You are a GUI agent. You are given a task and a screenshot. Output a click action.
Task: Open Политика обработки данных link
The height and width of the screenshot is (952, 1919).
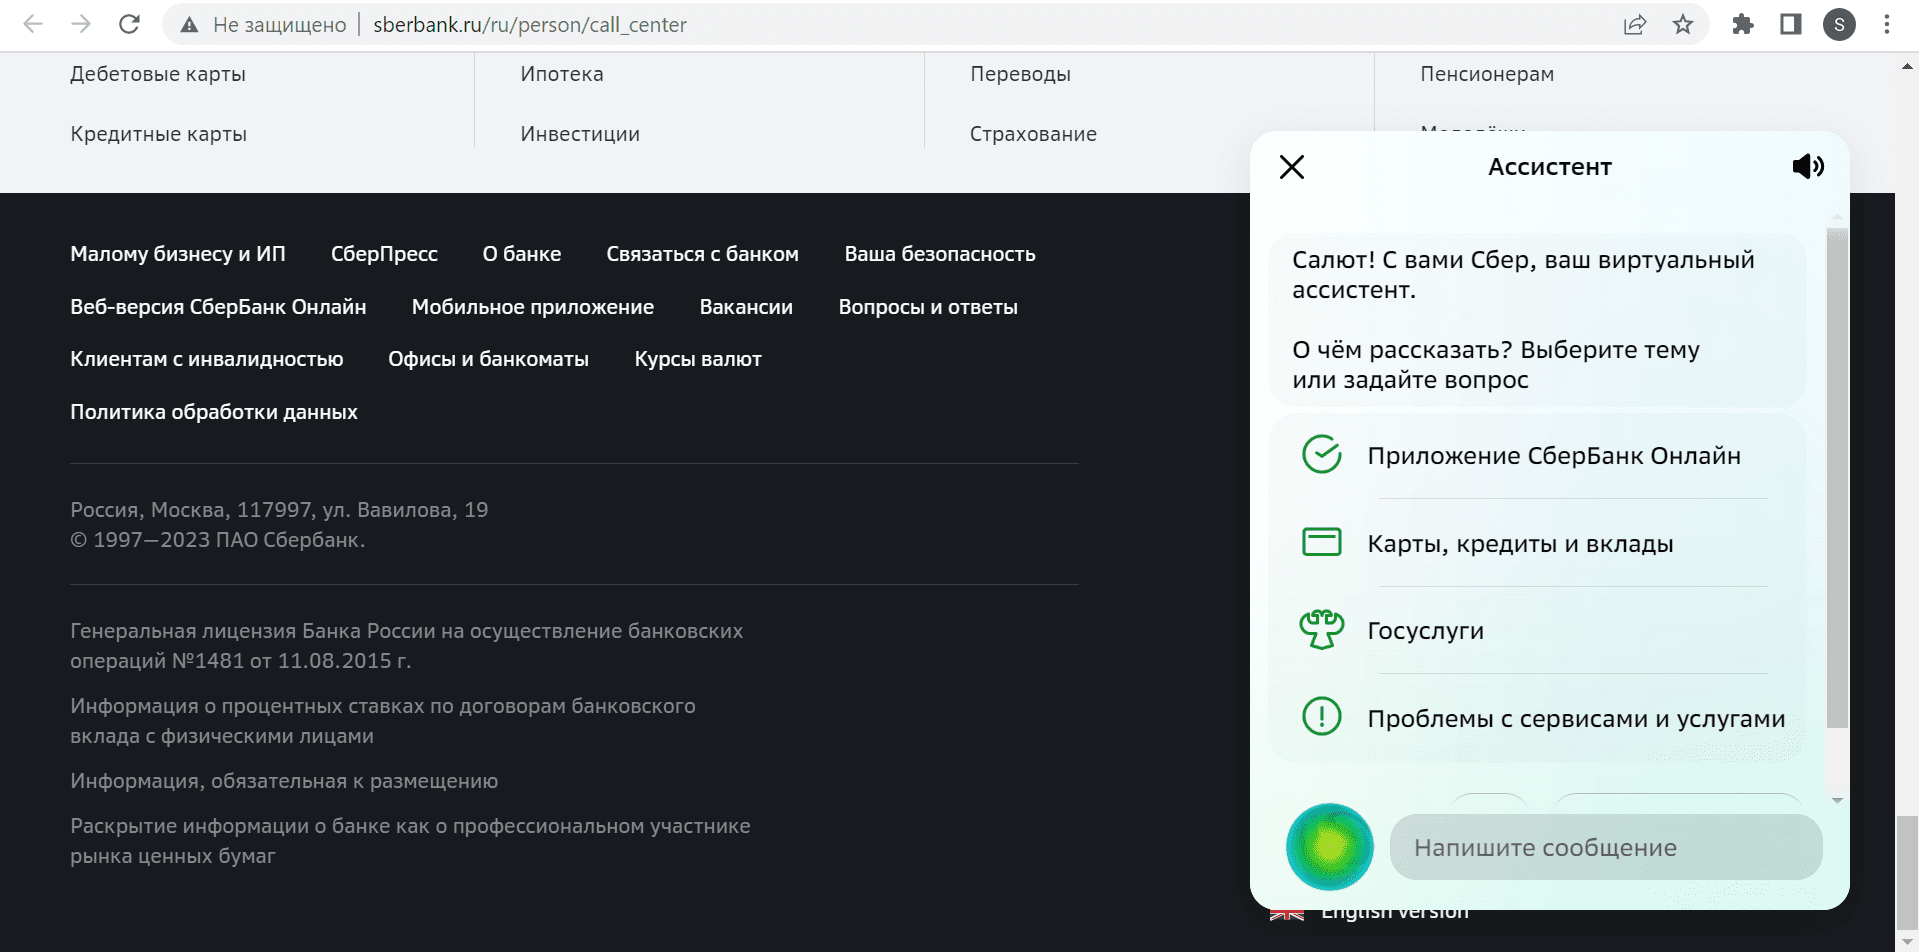(214, 412)
